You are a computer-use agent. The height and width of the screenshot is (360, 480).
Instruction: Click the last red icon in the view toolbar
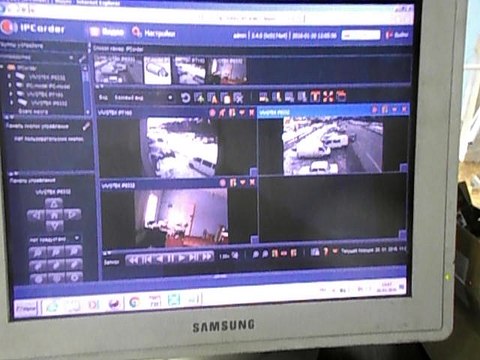click(341, 96)
